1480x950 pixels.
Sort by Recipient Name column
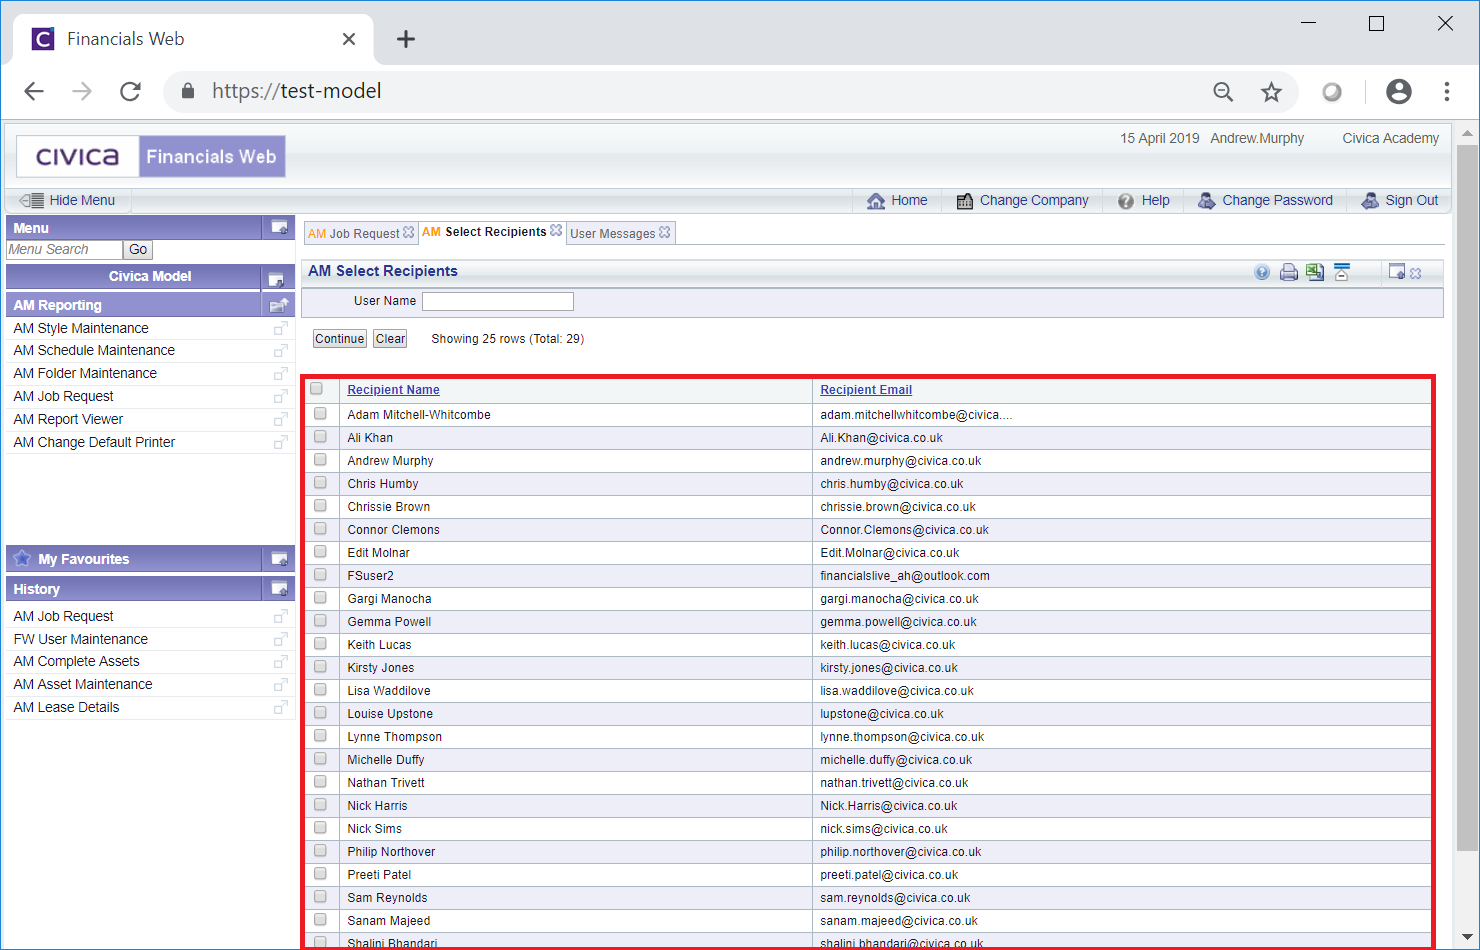click(x=393, y=390)
